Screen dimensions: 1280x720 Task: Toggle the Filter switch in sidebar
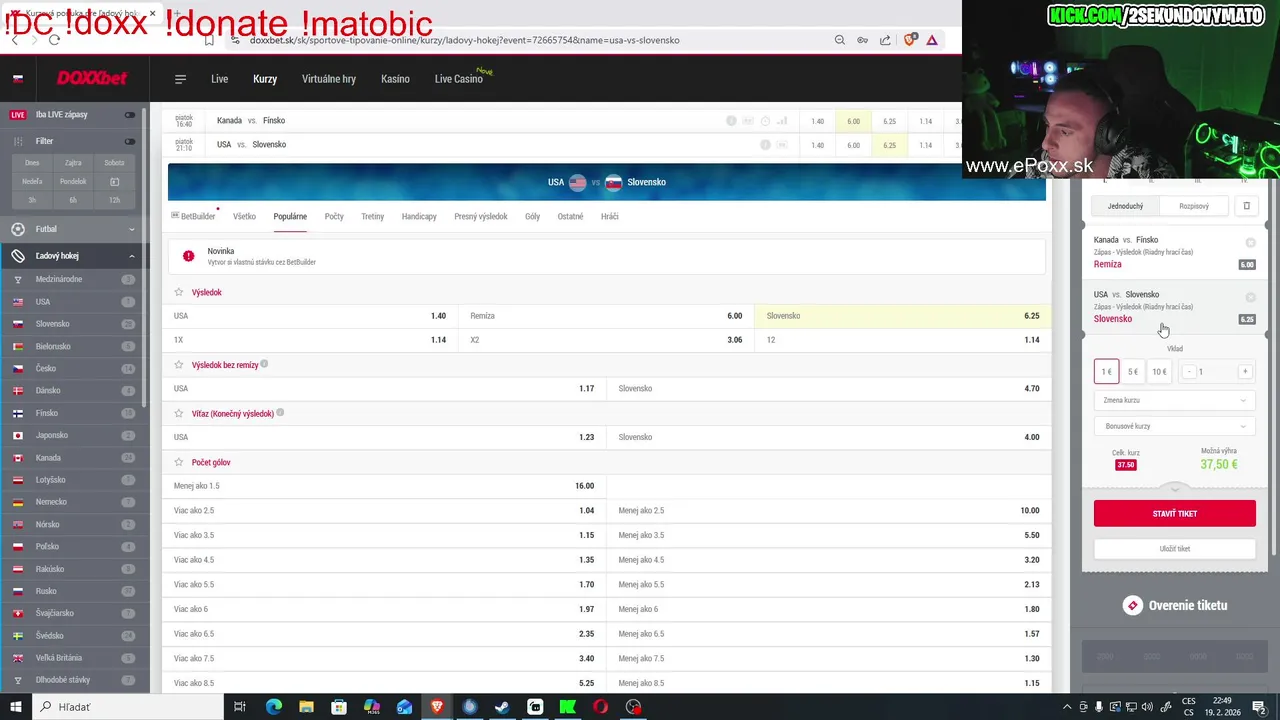pyautogui.click(x=129, y=141)
